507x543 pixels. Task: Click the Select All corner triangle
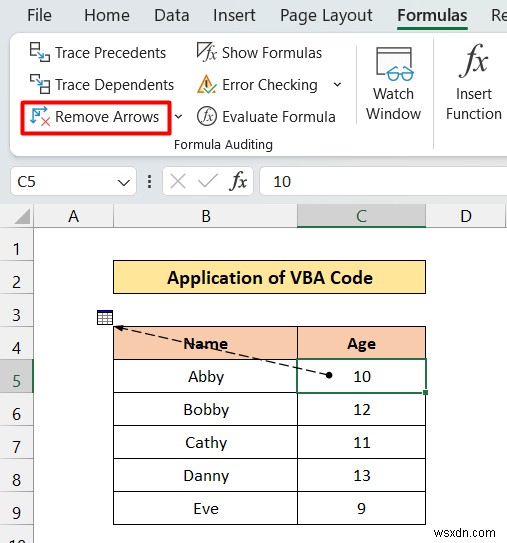23,217
